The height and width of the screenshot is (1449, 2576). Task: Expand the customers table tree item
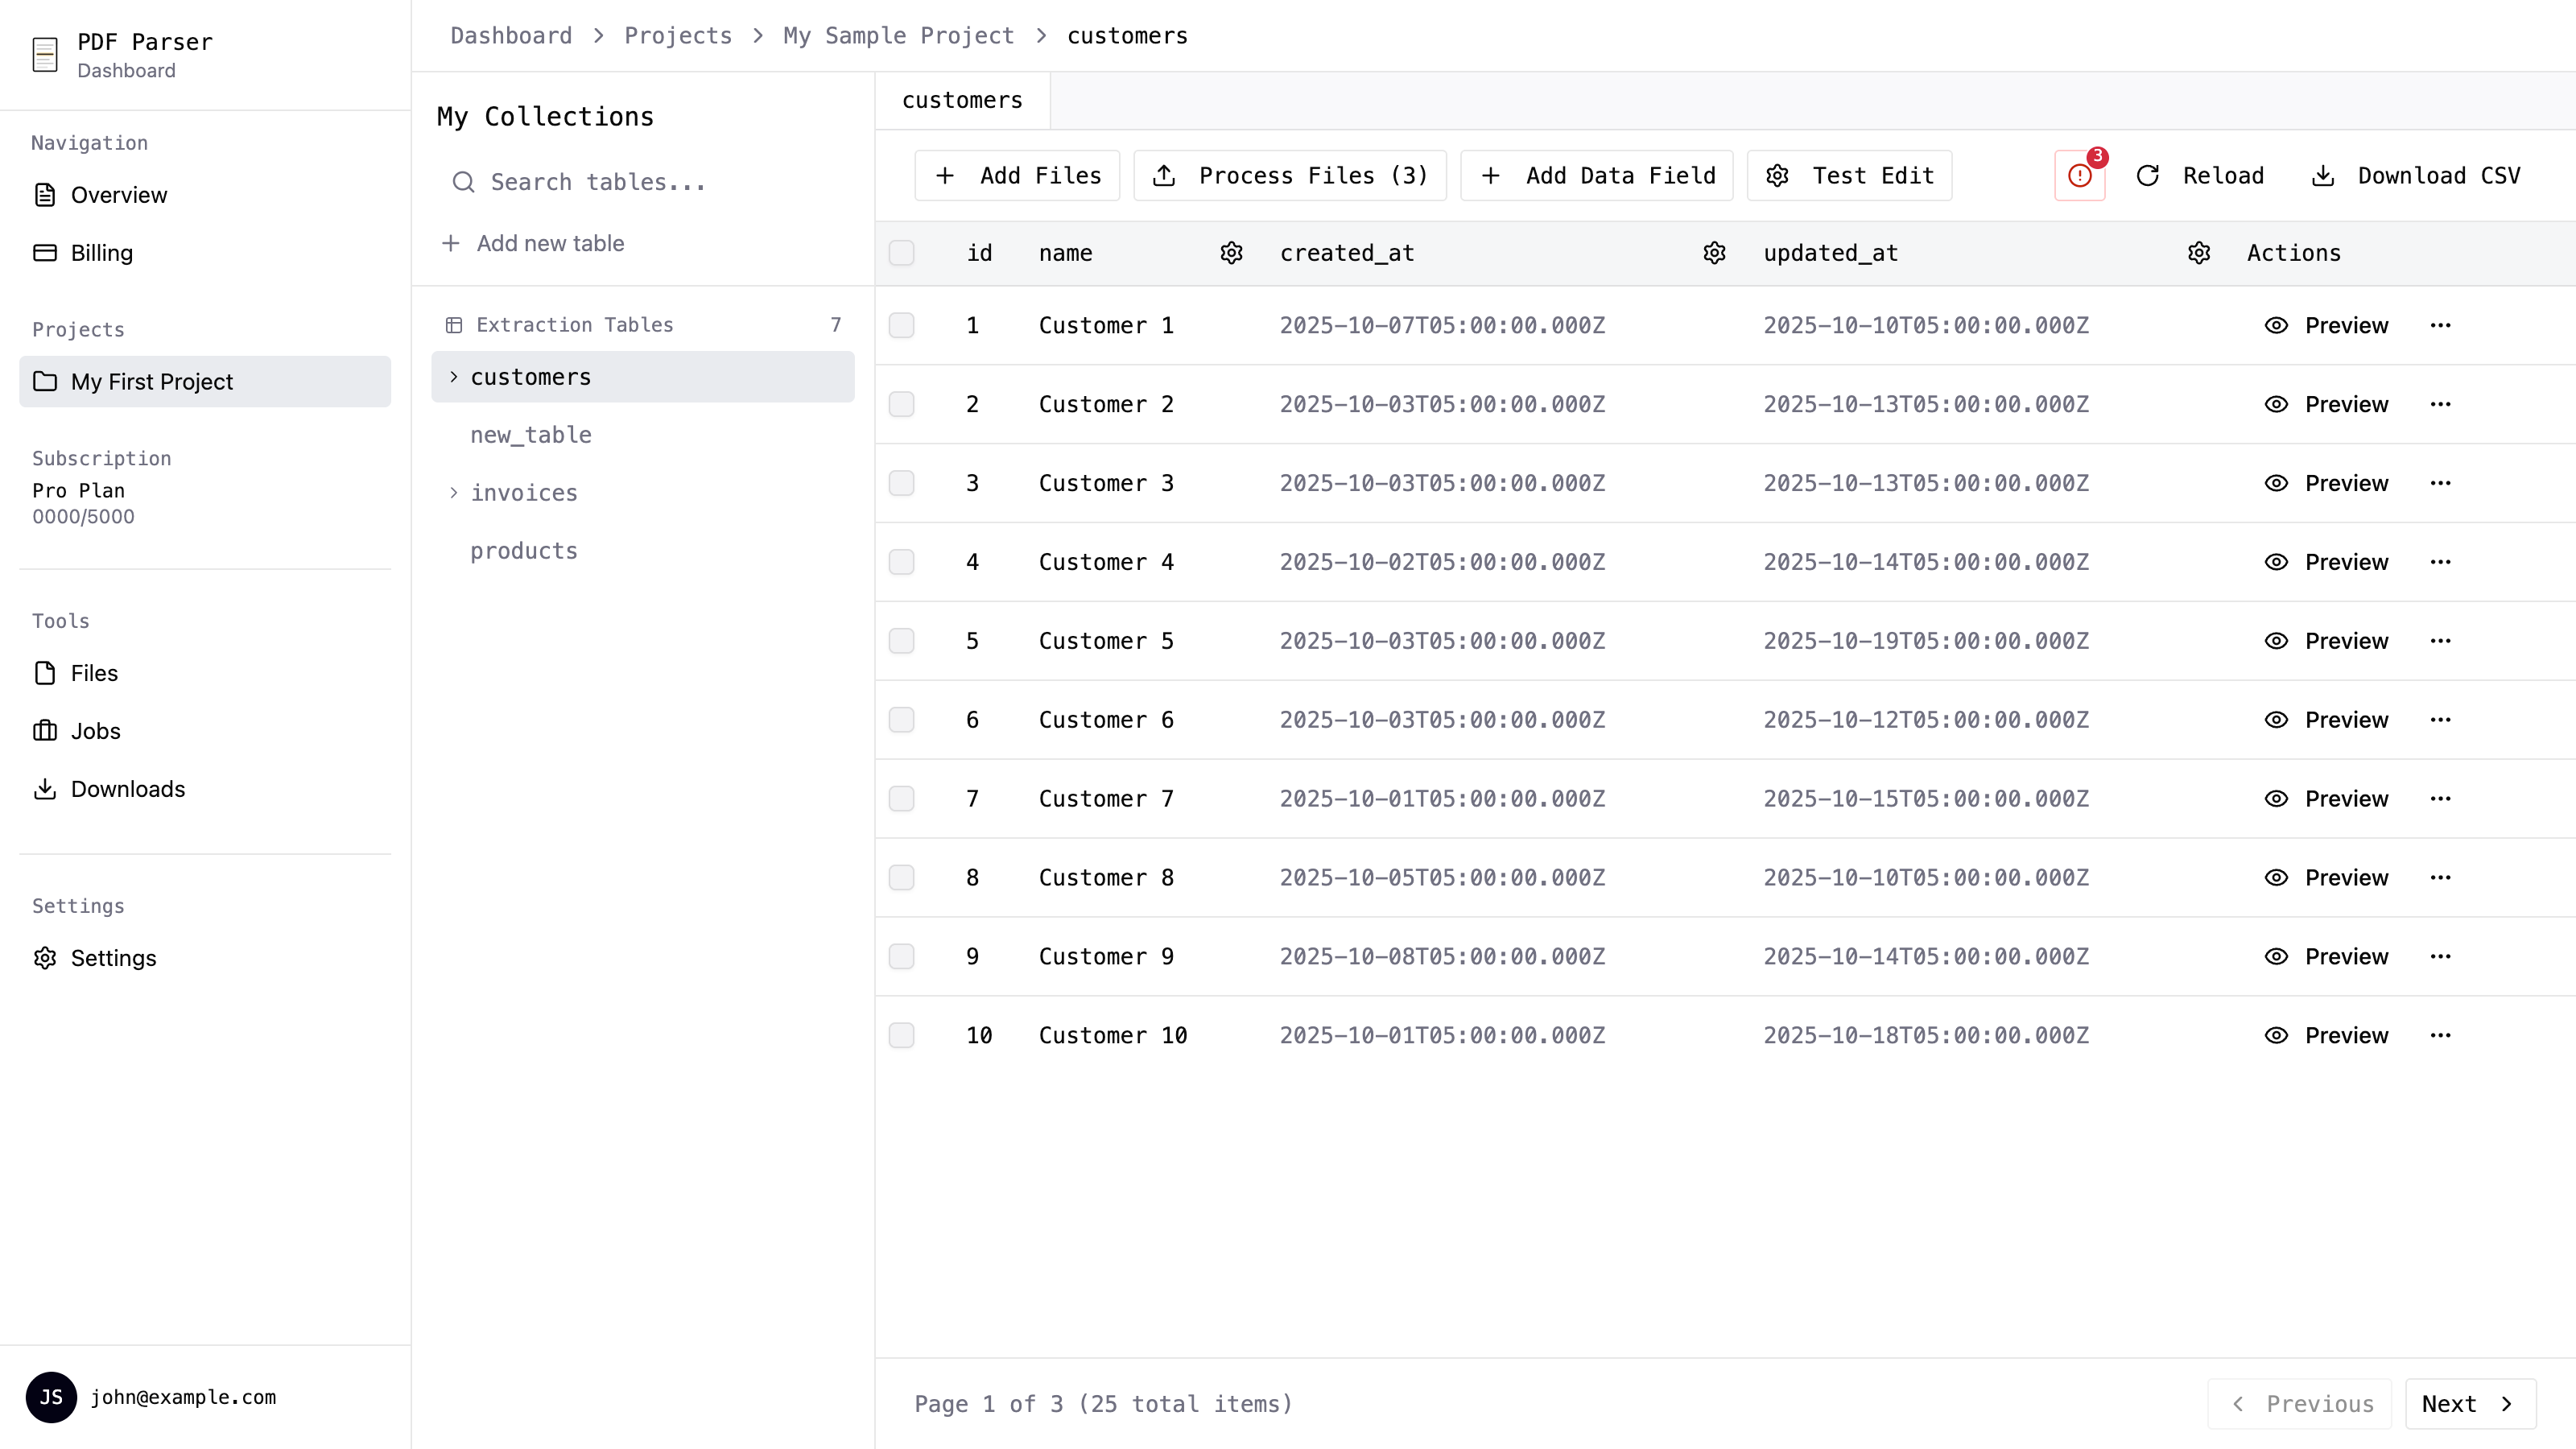coord(453,377)
